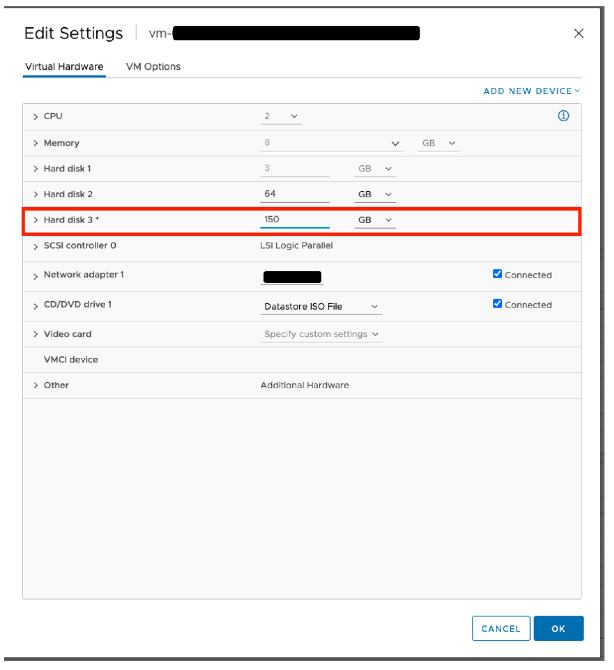Expand the CPU settings row
The height and width of the screenshot is (670, 614).
click(36, 117)
